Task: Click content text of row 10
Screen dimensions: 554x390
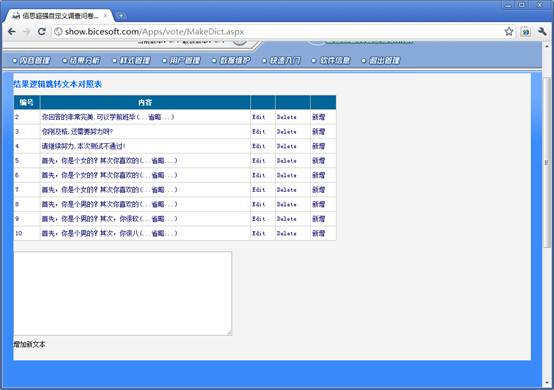Action: coord(109,234)
